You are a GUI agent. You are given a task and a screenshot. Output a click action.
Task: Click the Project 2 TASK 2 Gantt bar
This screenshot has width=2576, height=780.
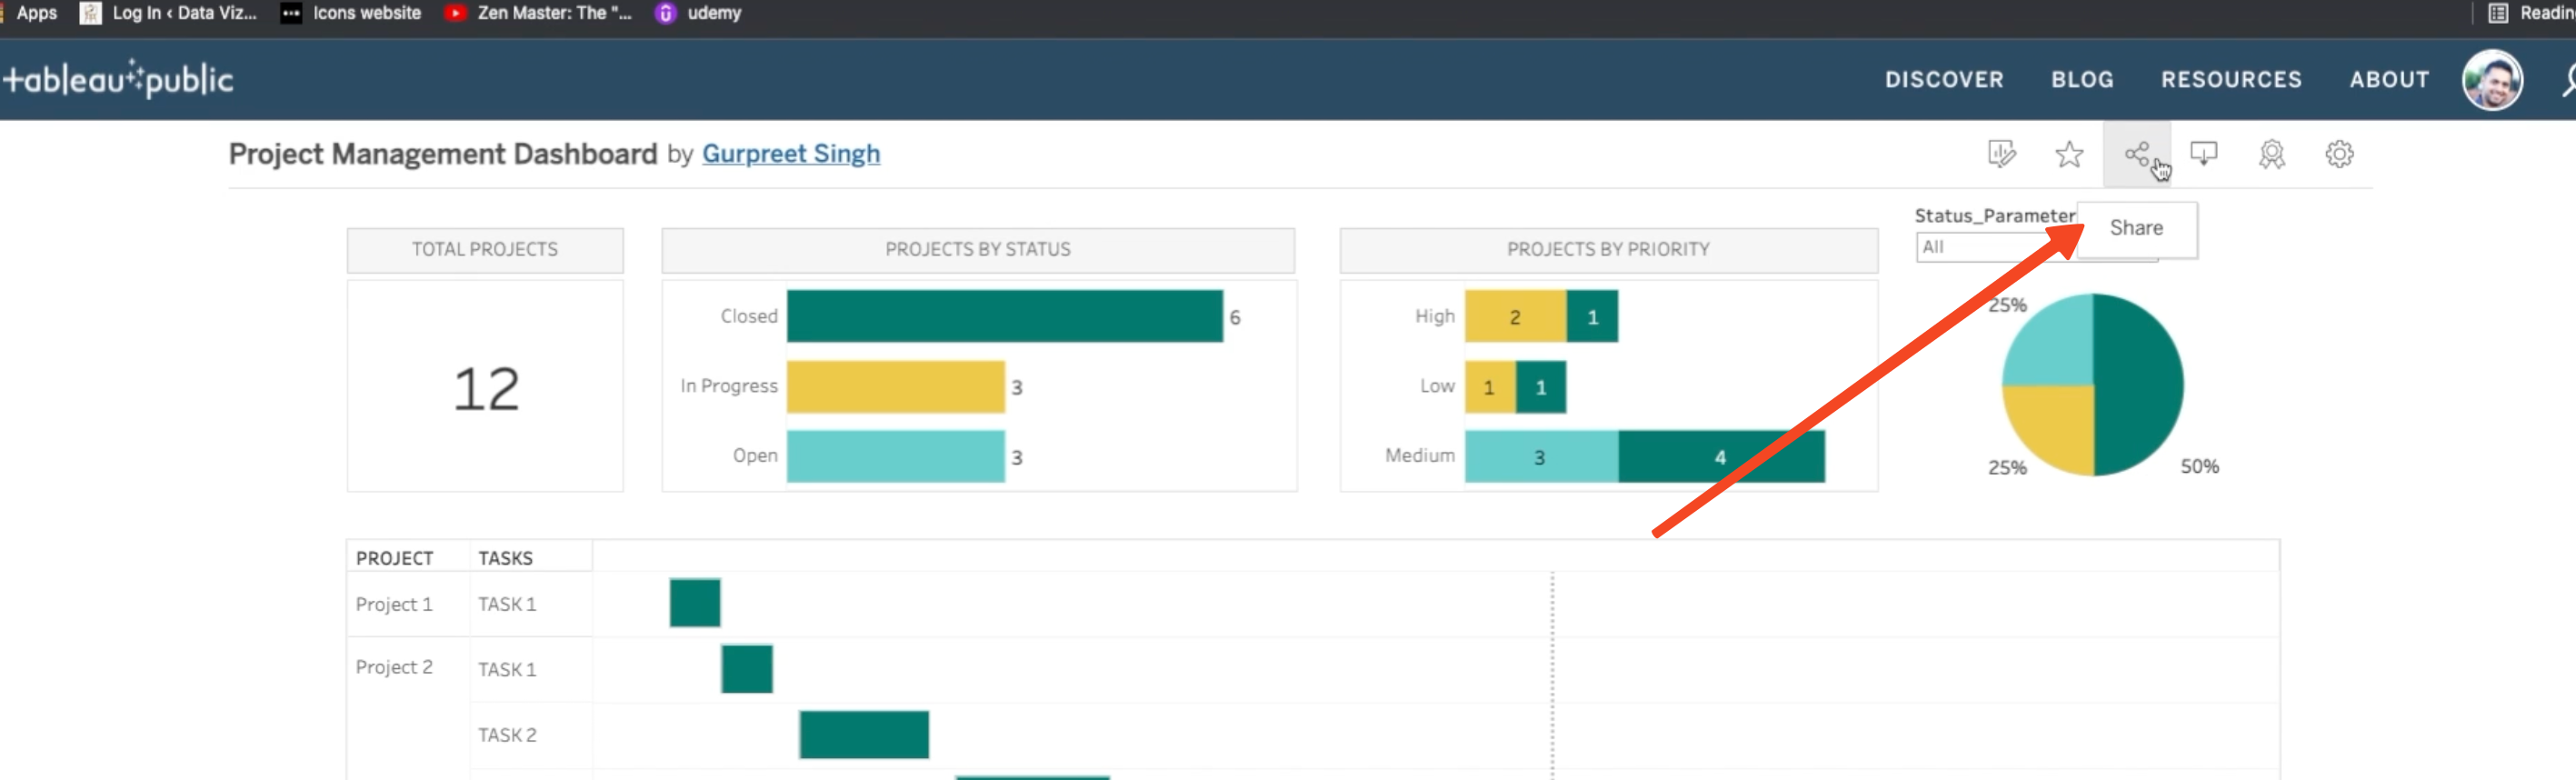pyautogui.click(x=864, y=734)
